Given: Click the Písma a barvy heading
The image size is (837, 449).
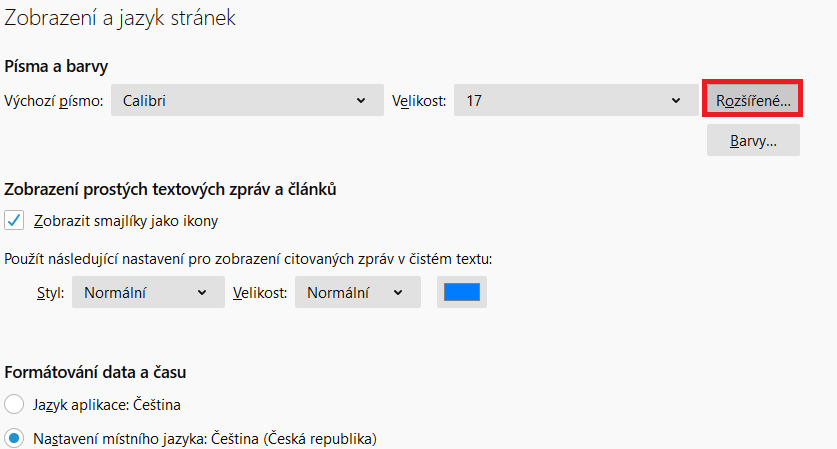Looking at the screenshot, I should (x=56, y=66).
